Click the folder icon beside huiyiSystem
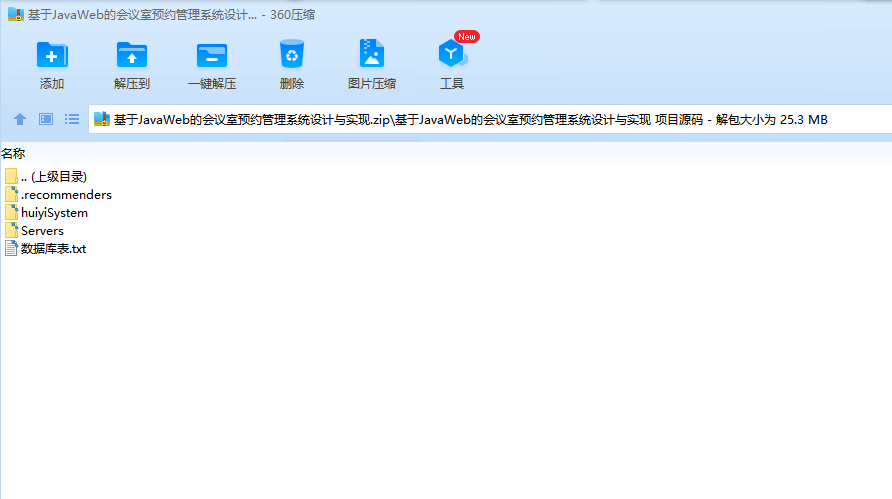This screenshot has height=499, width=892. [11, 212]
